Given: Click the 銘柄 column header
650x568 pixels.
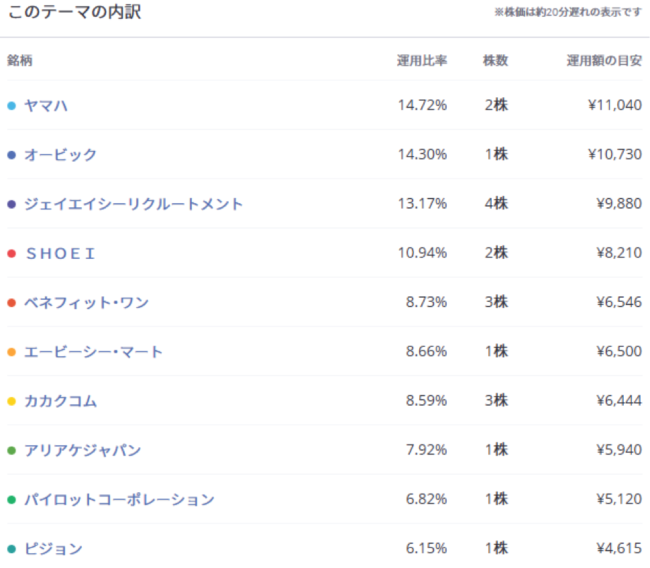Looking at the screenshot, I should 20,60.
